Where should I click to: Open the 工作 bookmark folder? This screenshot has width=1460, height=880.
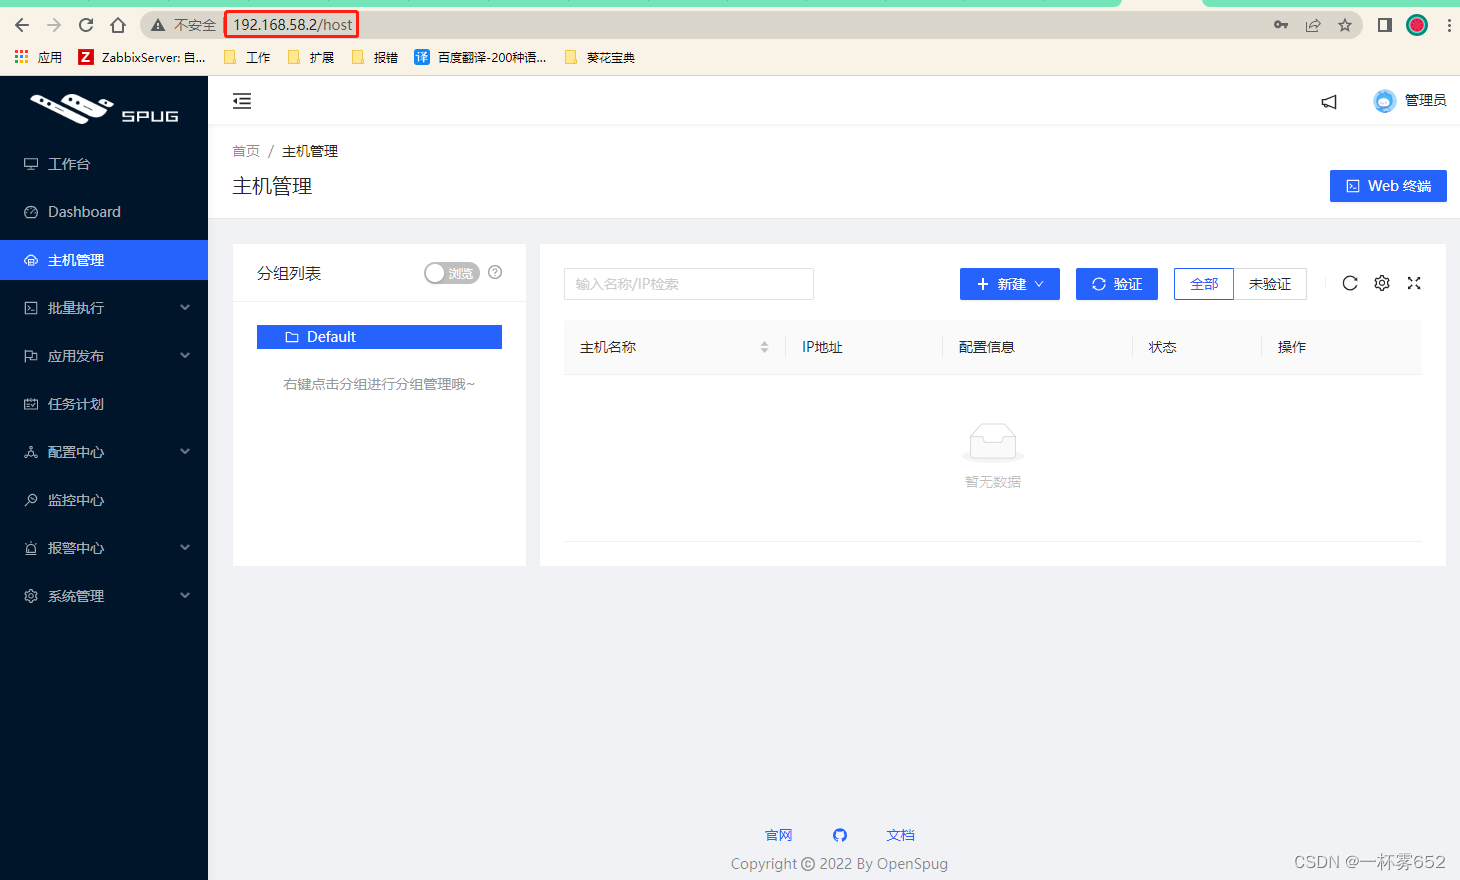(247, 57)
